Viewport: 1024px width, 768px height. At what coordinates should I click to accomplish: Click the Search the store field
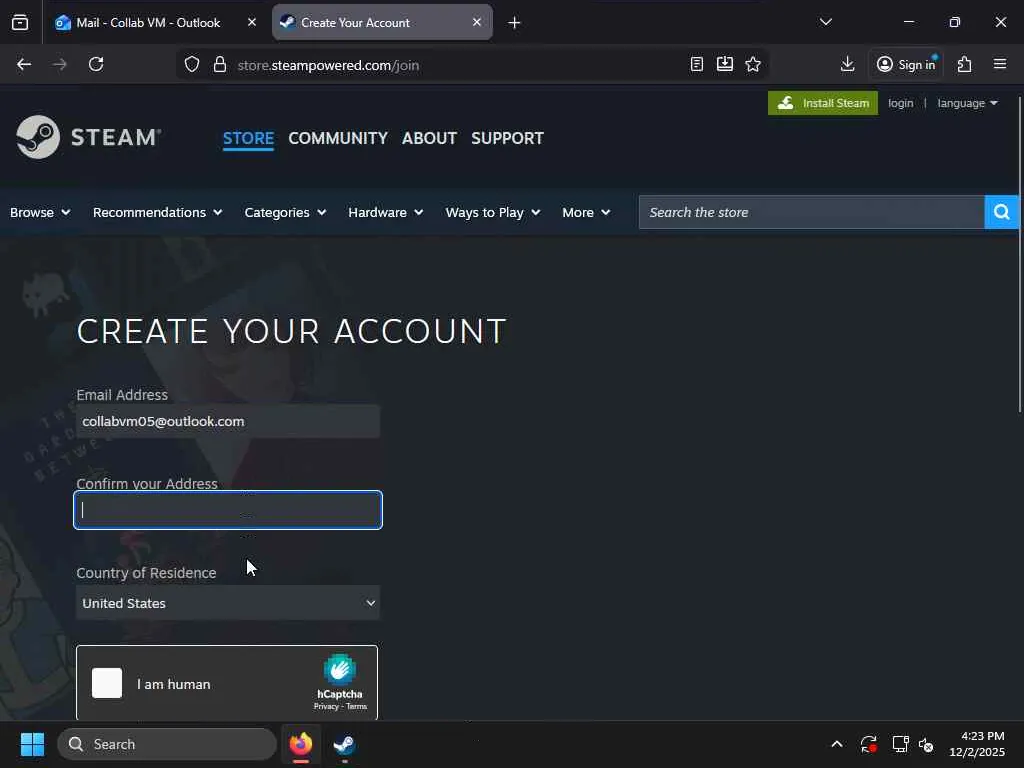(x=811, y=212)
